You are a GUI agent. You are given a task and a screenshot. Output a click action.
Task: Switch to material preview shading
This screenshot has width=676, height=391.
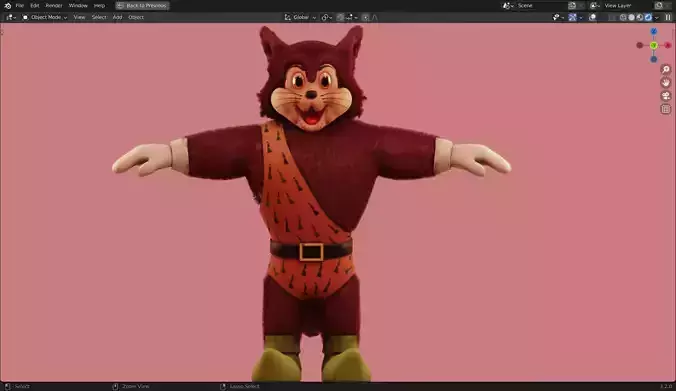tap(640, 17)
